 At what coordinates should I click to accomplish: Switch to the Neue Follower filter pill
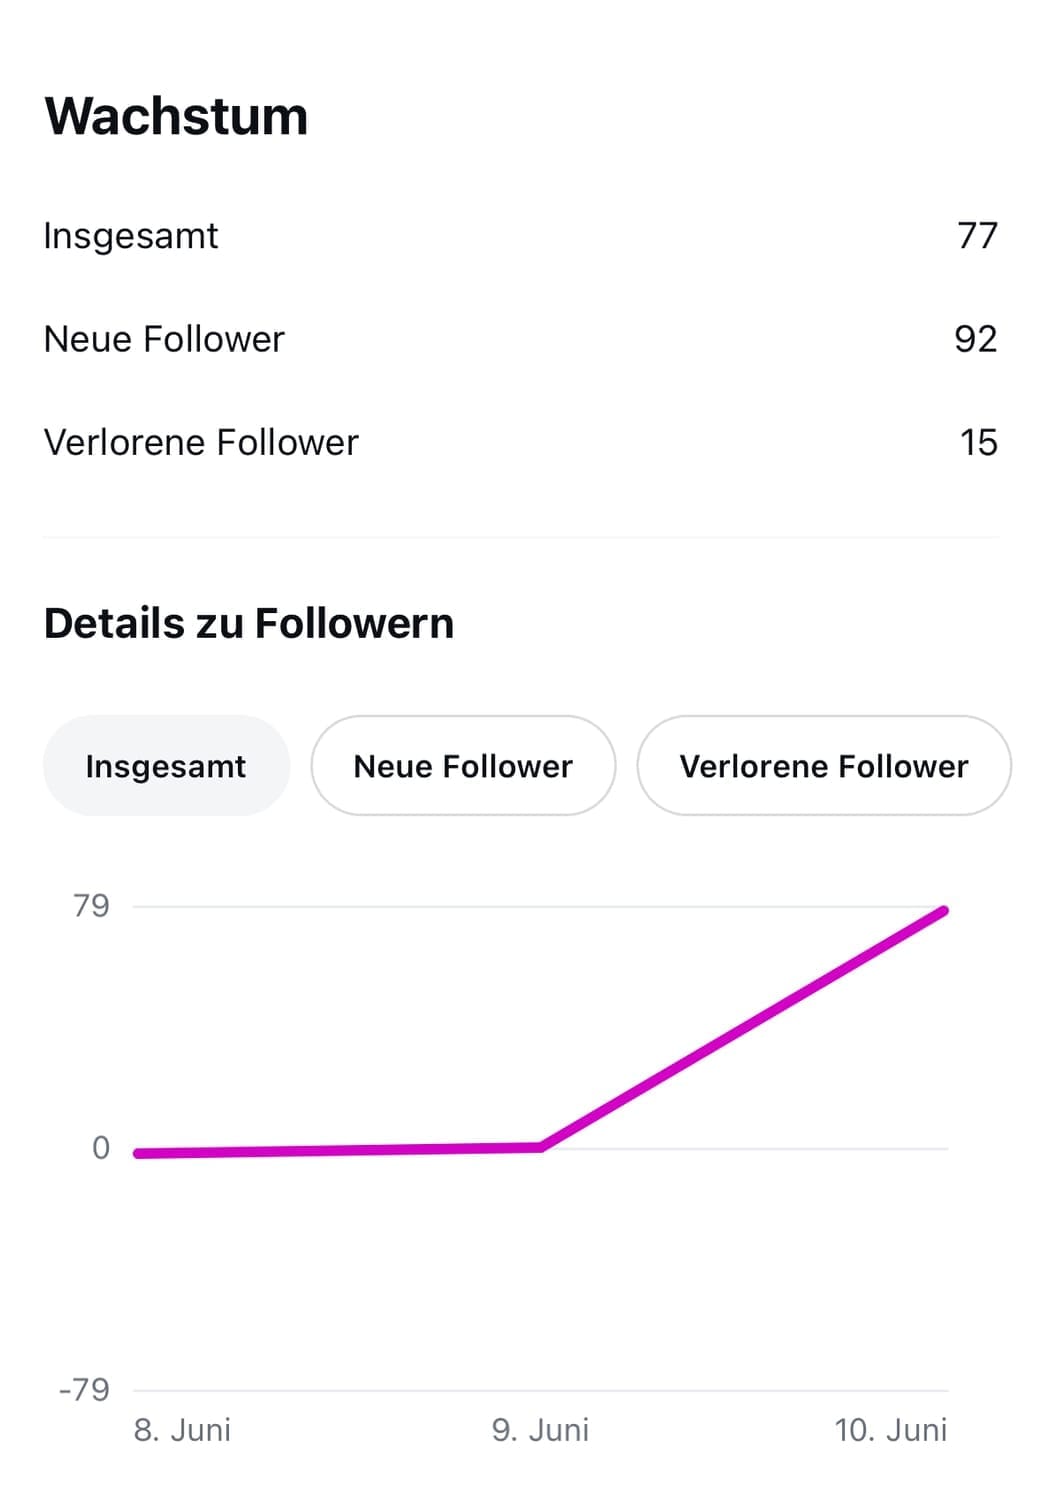[463, 766]
